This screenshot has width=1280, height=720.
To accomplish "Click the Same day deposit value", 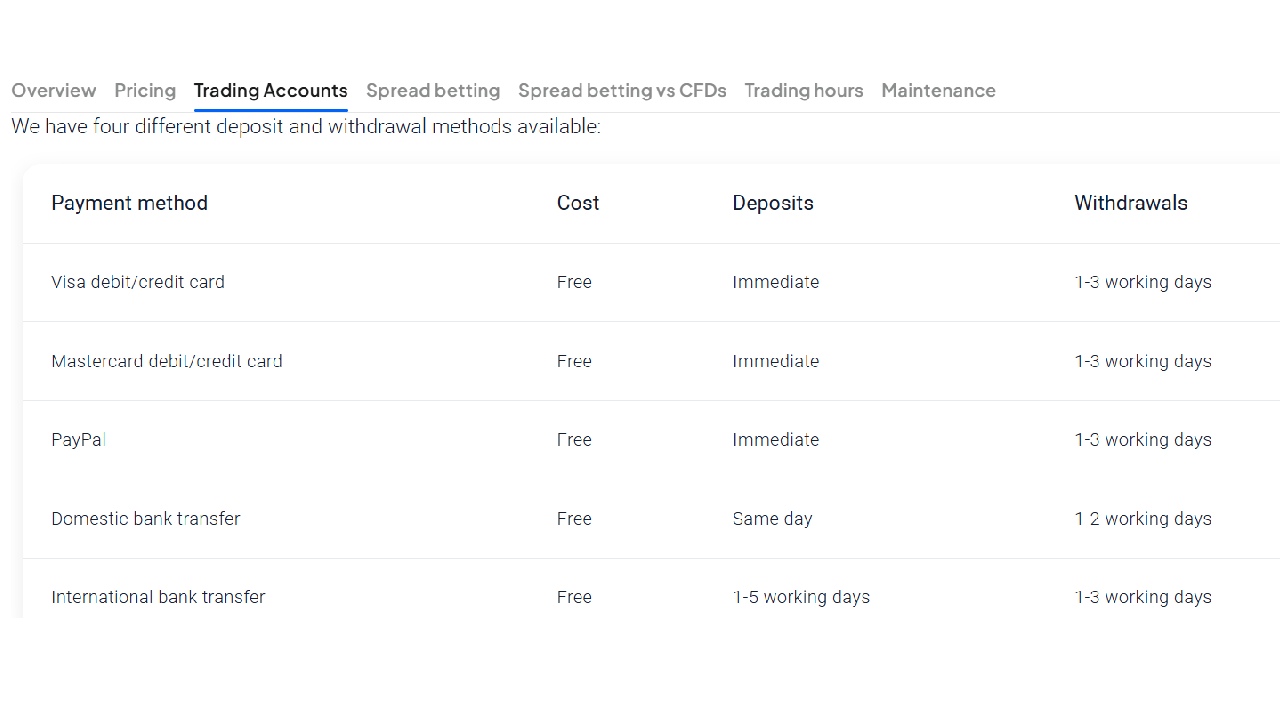I will (772, 519).
